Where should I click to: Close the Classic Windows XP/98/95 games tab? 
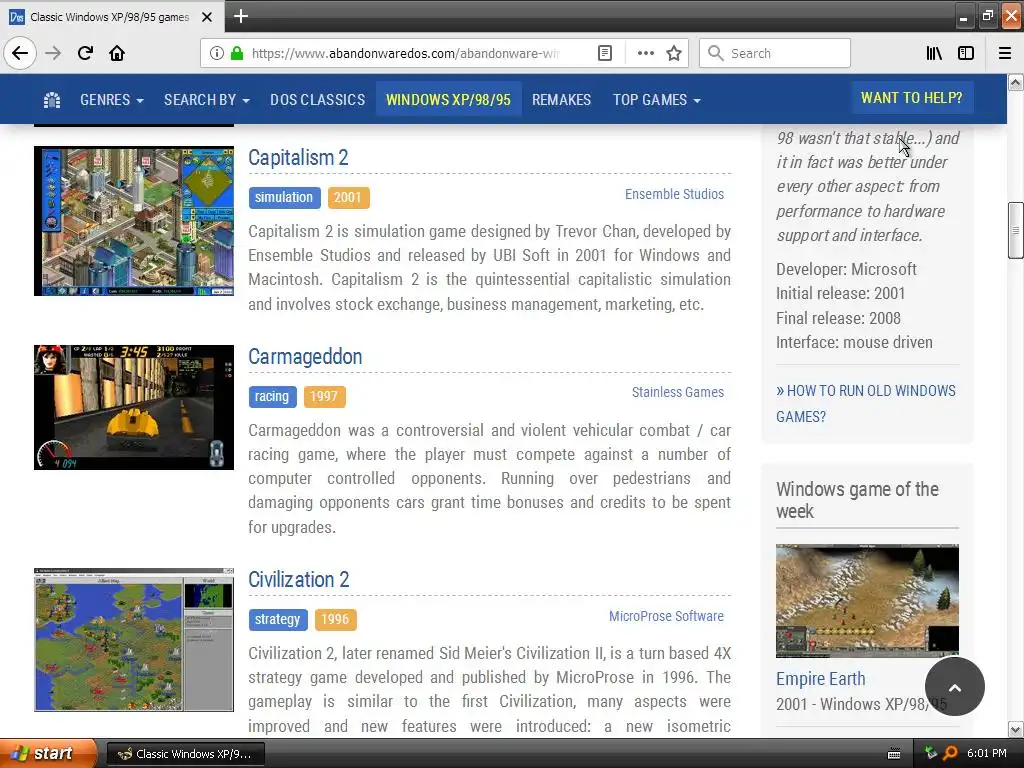tap(206, 17)
